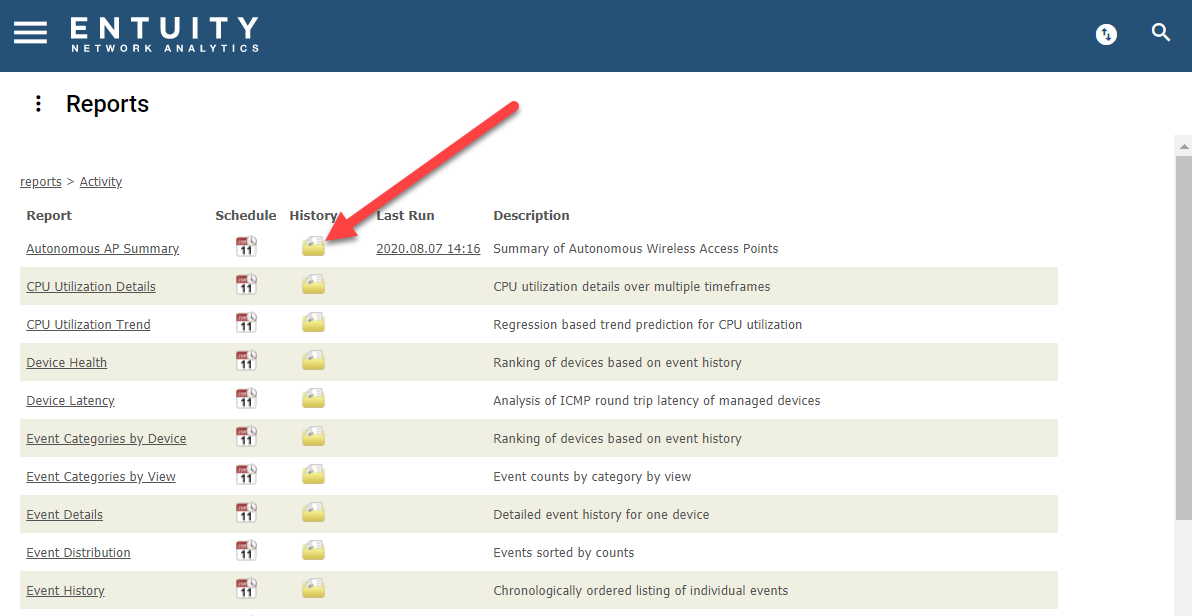1192x616 pixels.
Task: Open history folder for Event Categories by View
Action: (313, 475)
